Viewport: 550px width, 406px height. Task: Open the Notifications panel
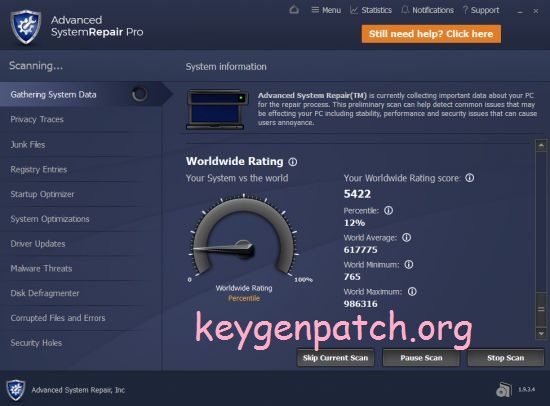[x=427, y=10]
